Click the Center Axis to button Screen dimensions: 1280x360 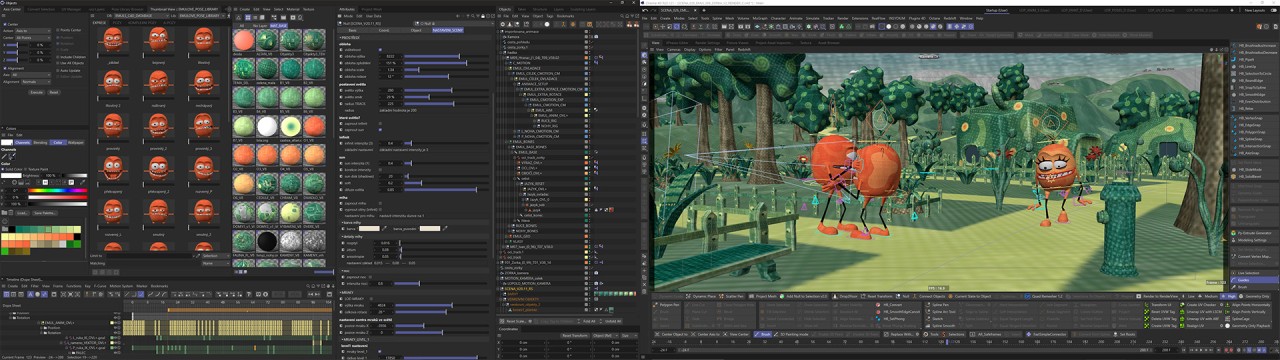click(705, 334)
